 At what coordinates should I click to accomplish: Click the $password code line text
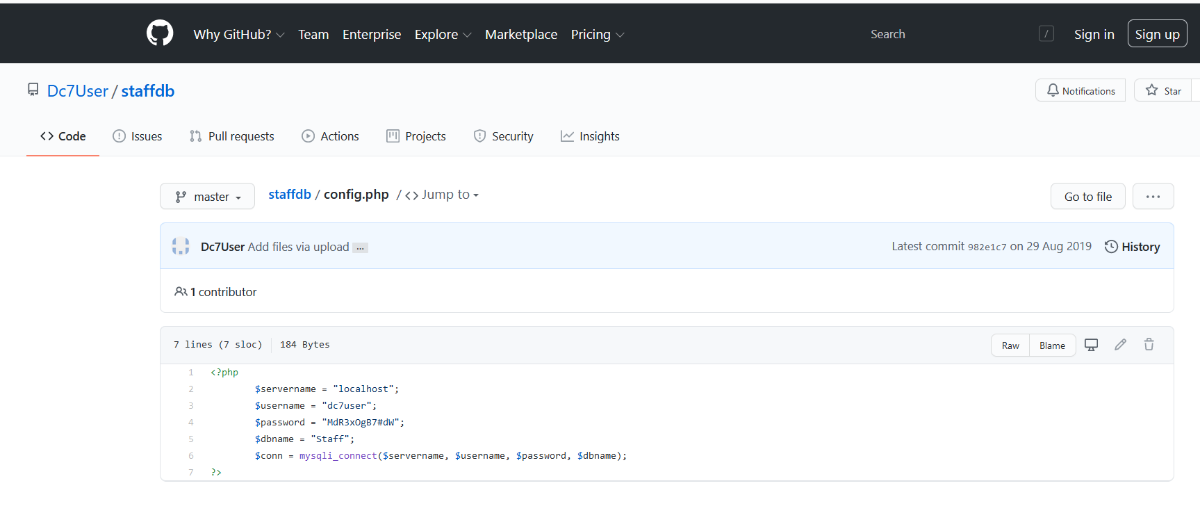329,422
